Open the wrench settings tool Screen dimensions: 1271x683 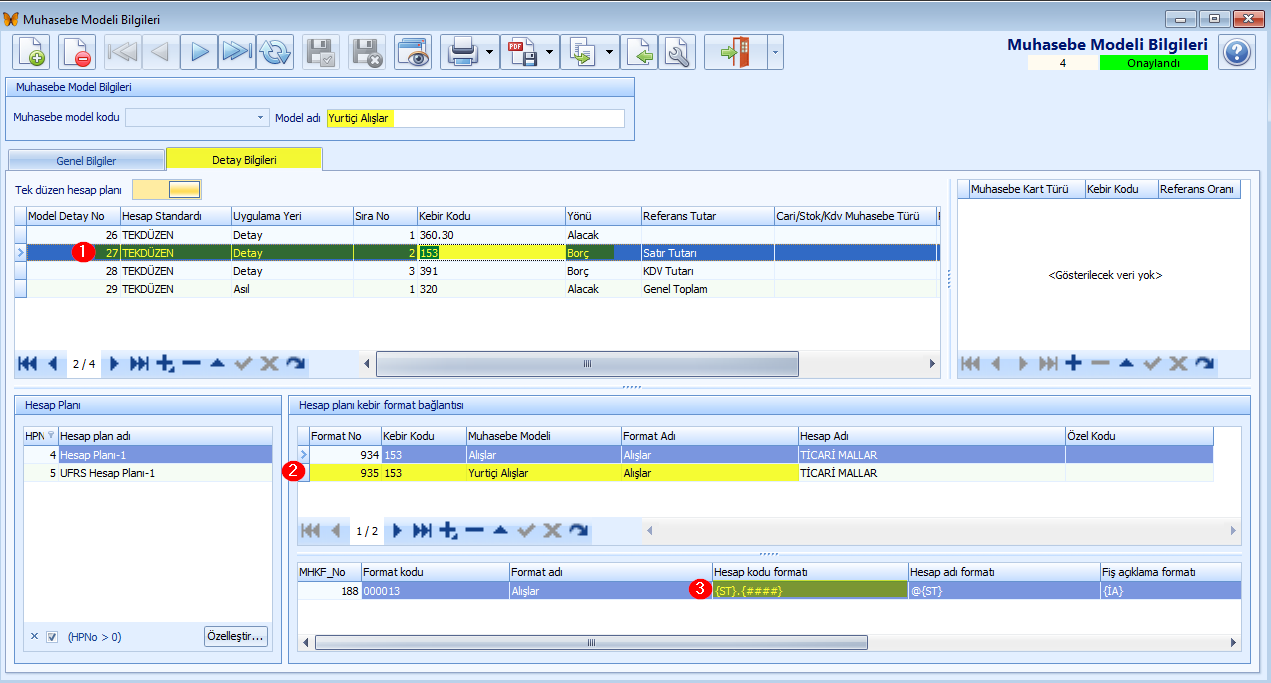[677, 53]
